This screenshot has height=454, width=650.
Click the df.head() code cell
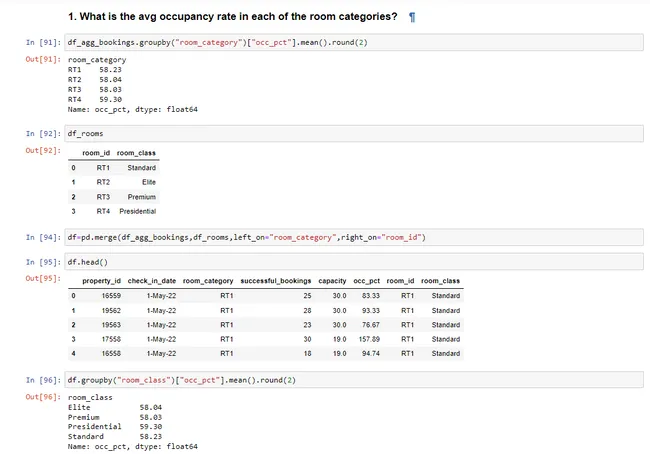coord(350,261)
